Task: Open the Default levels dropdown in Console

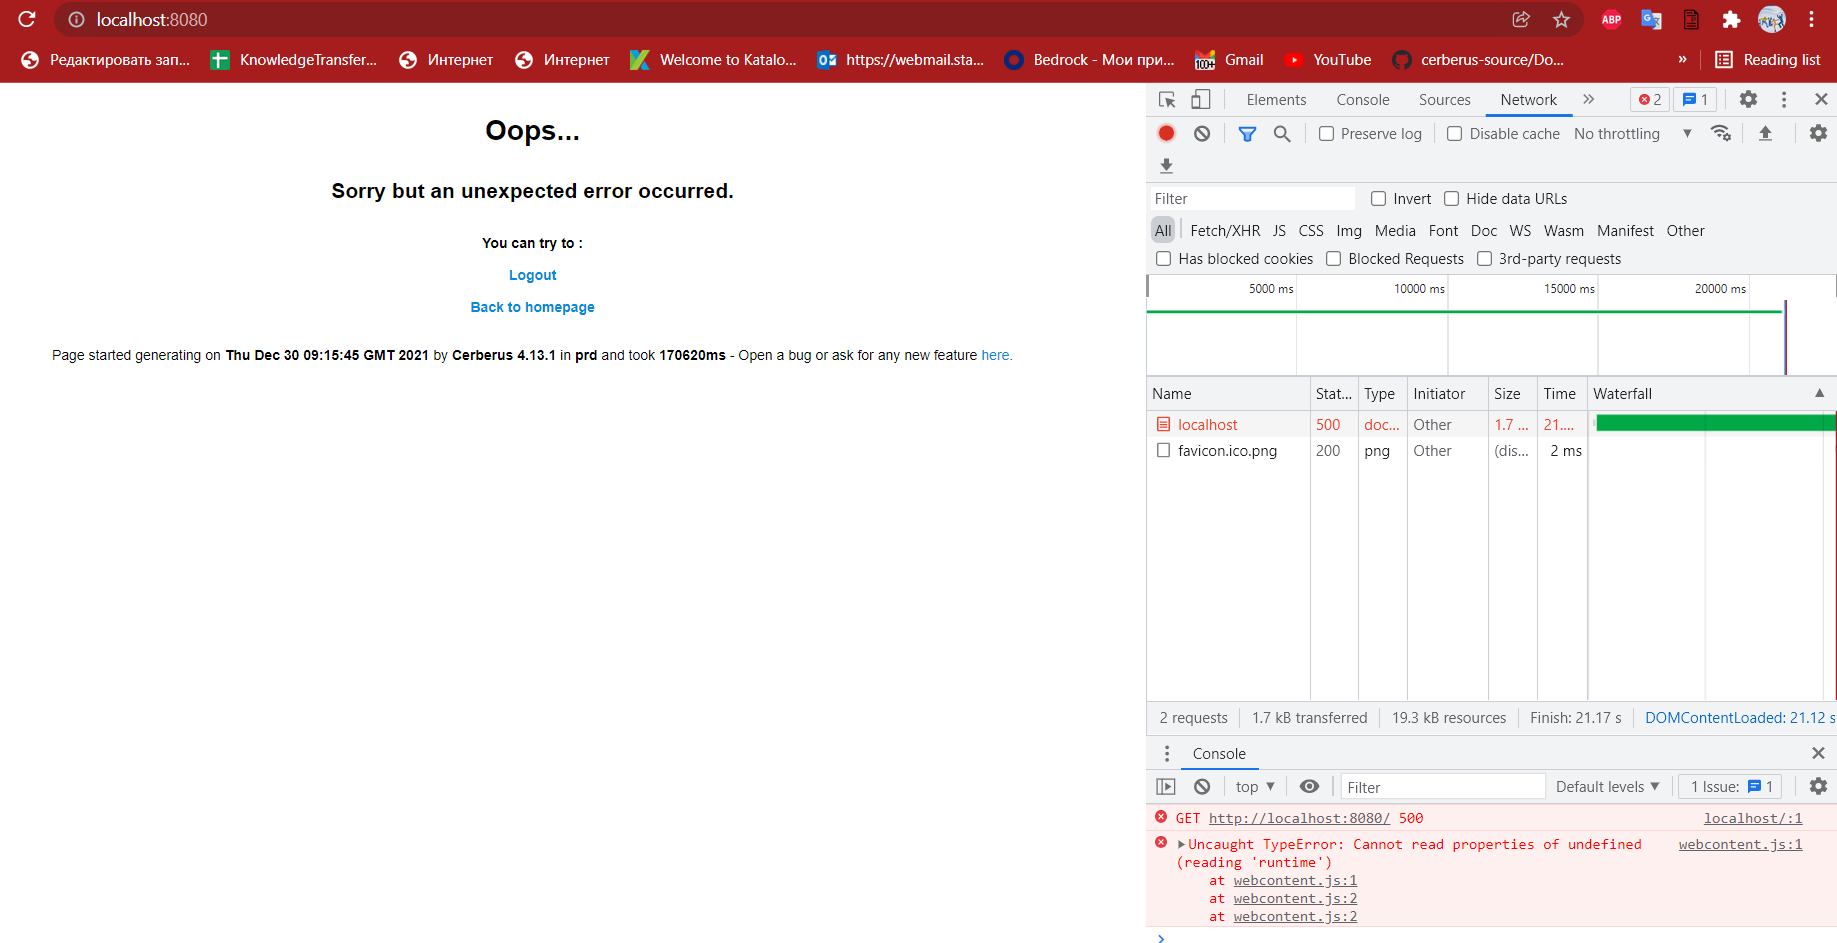Action: [1606, 786]
